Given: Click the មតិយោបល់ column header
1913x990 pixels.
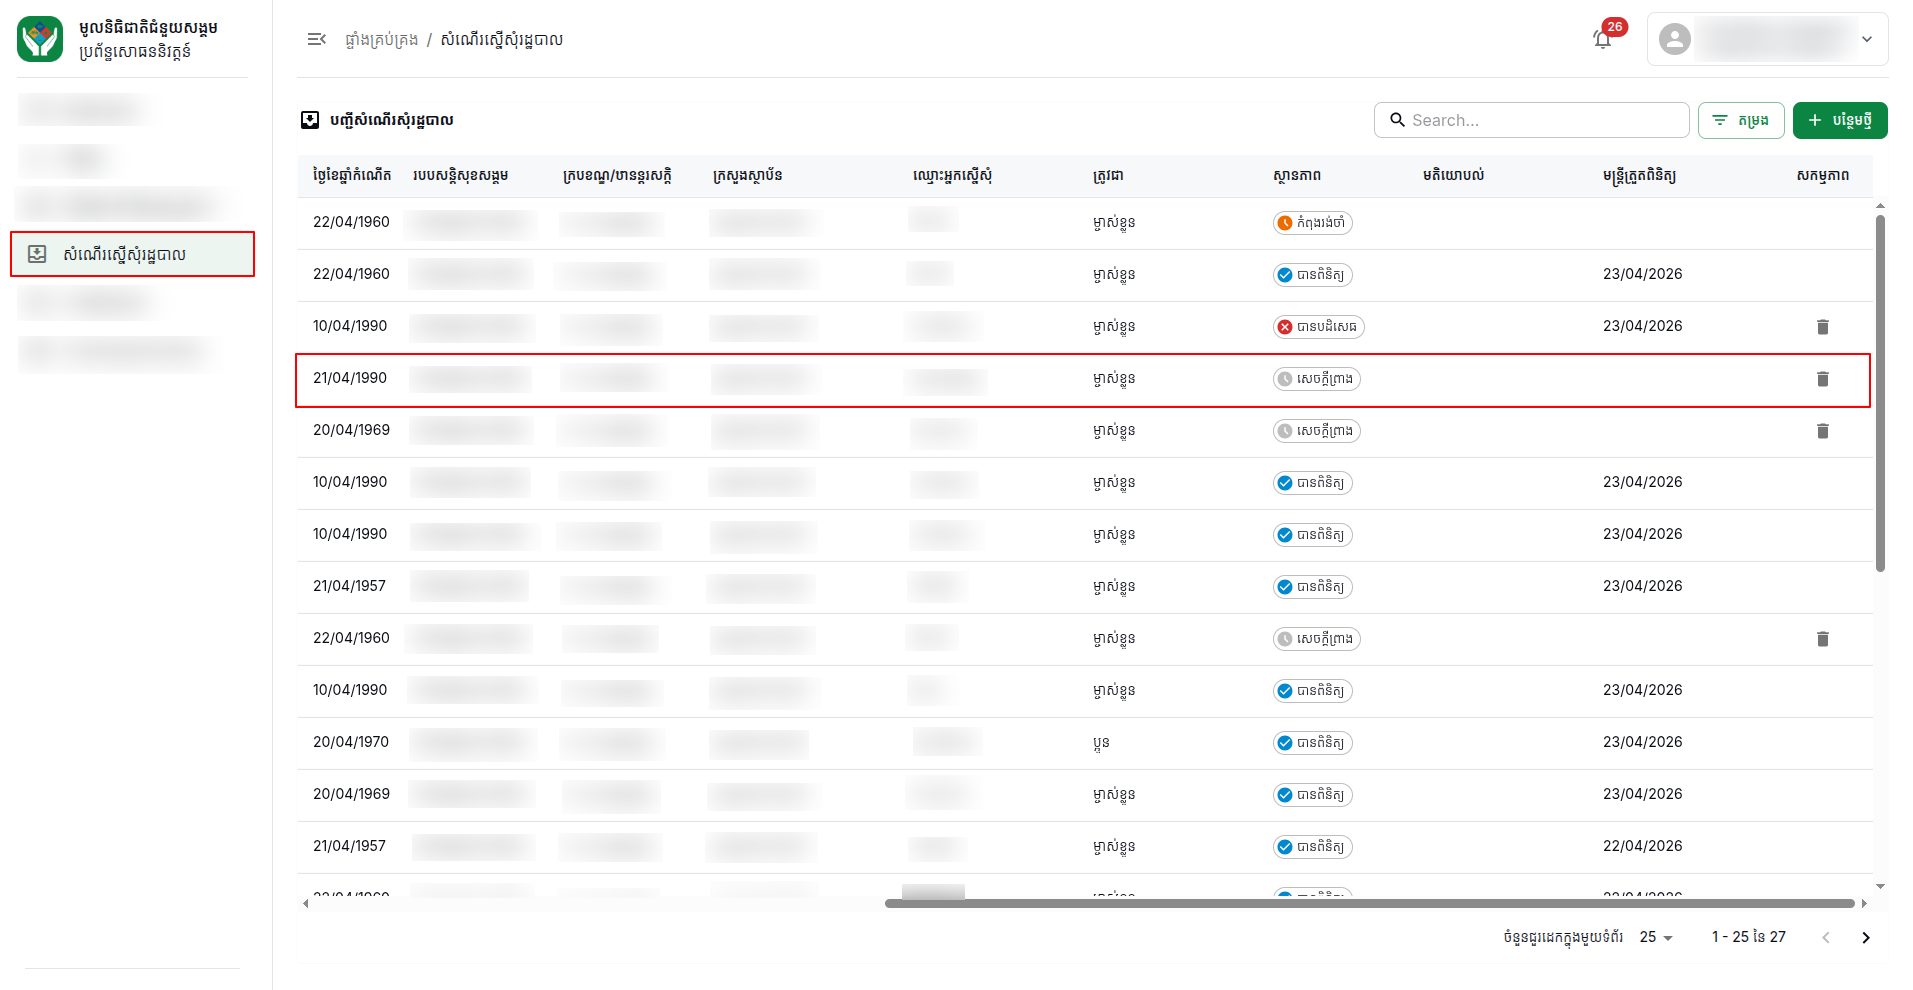Looking at the screenshot, I should [1453, 175].
